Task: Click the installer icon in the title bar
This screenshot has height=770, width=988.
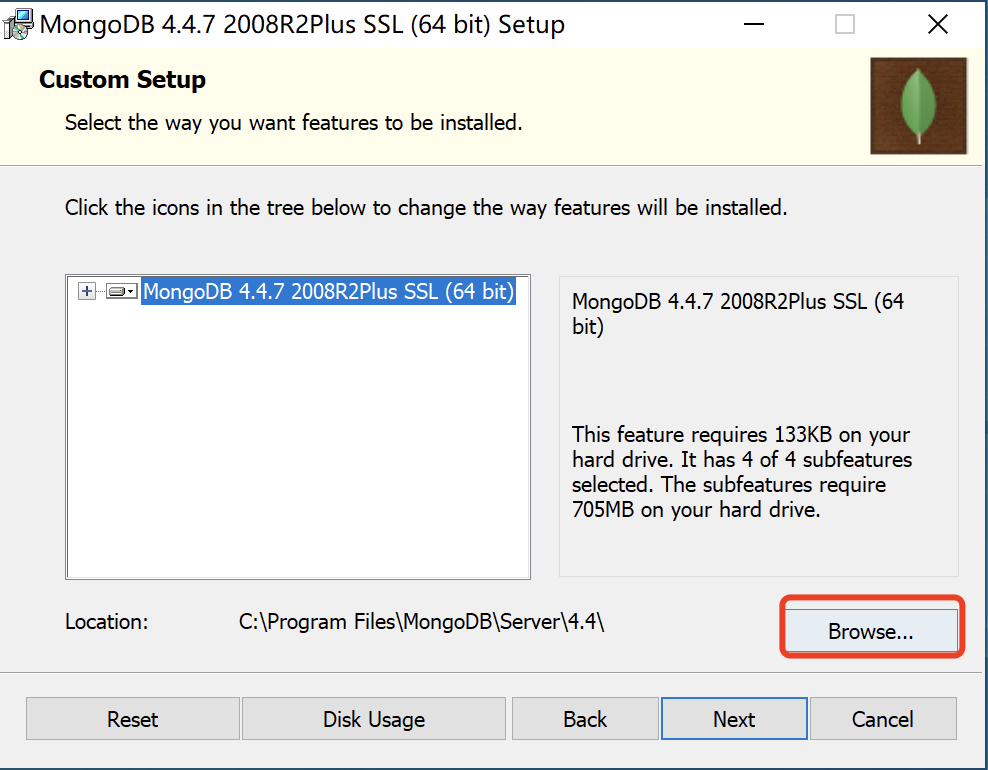Action: (x=18, y=25)
